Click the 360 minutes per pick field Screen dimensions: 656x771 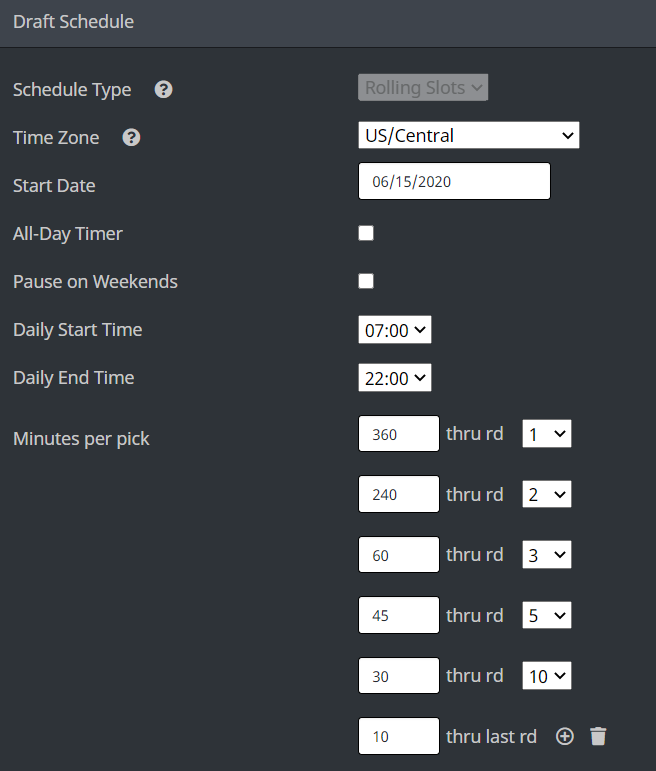399,434
